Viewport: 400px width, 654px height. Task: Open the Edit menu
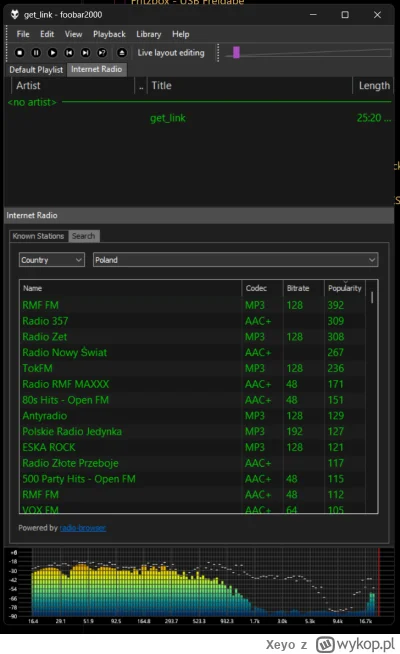47,34
